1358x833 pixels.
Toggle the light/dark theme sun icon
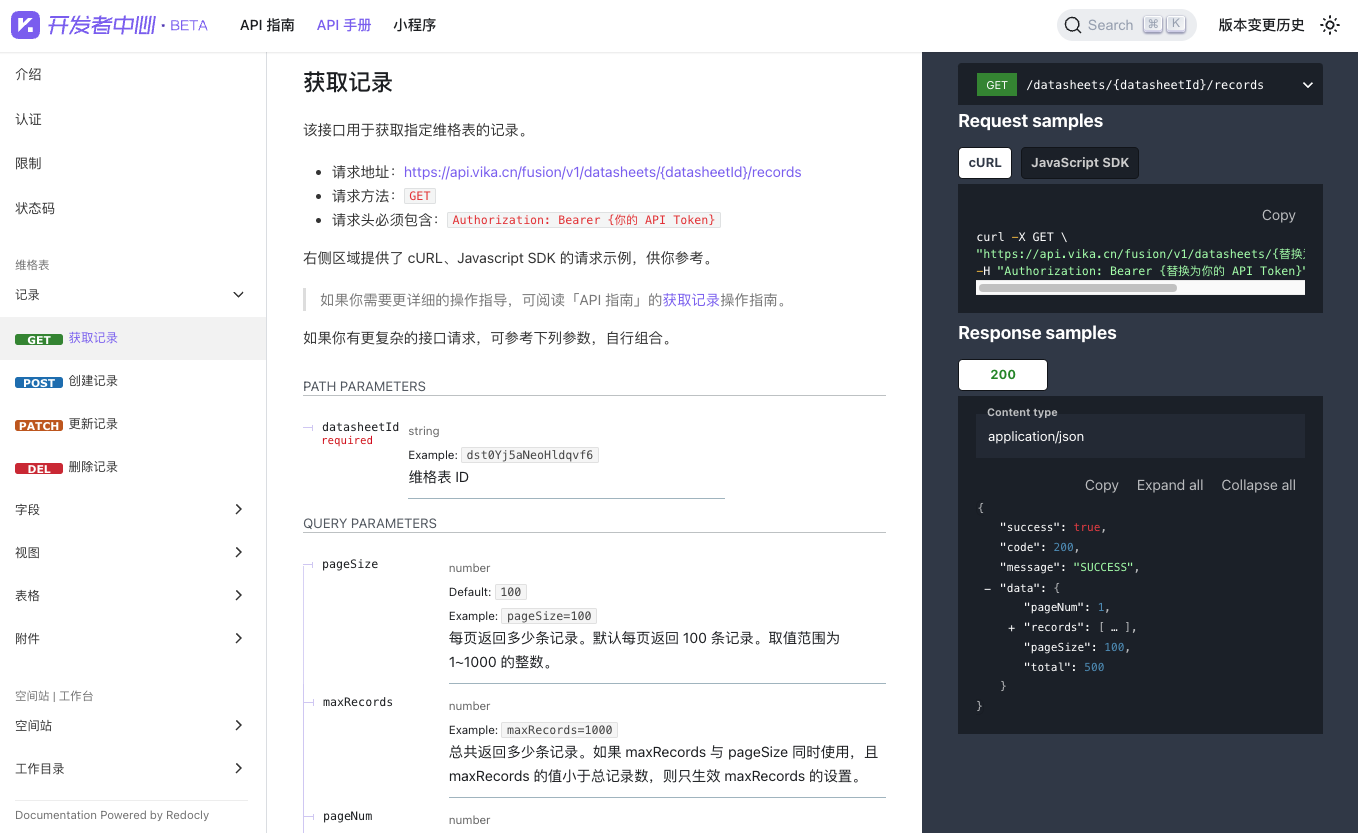coord(1329,25)
